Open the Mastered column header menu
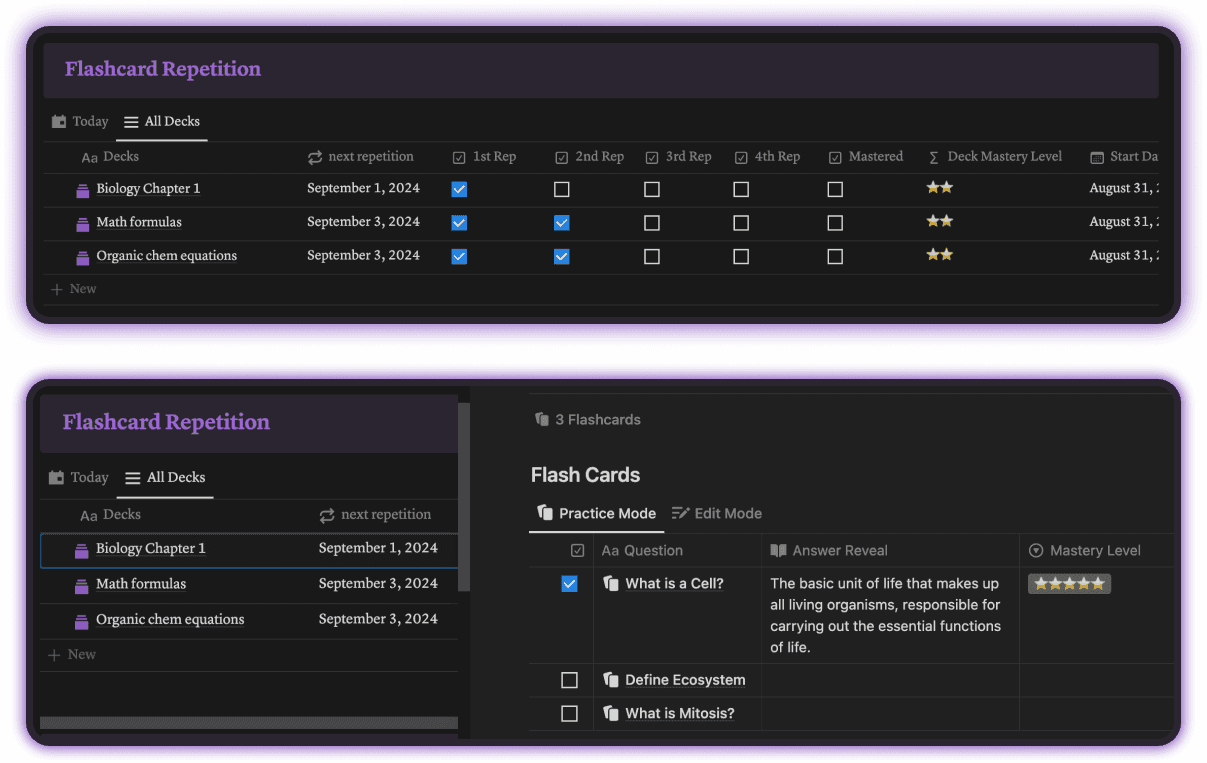 click(x=866, y=156)
